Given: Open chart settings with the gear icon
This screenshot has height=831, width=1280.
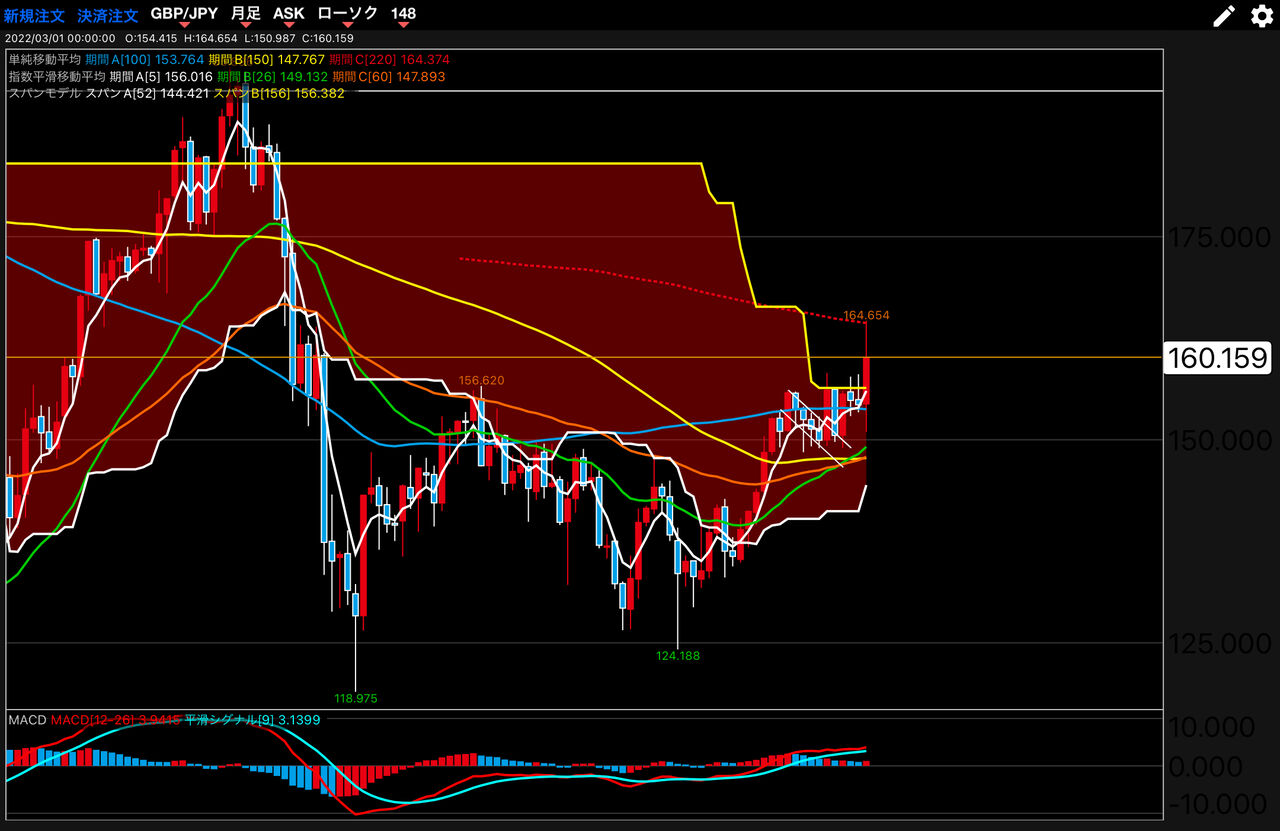Looking at the screenshot, I should click(x=1261, y=15).
